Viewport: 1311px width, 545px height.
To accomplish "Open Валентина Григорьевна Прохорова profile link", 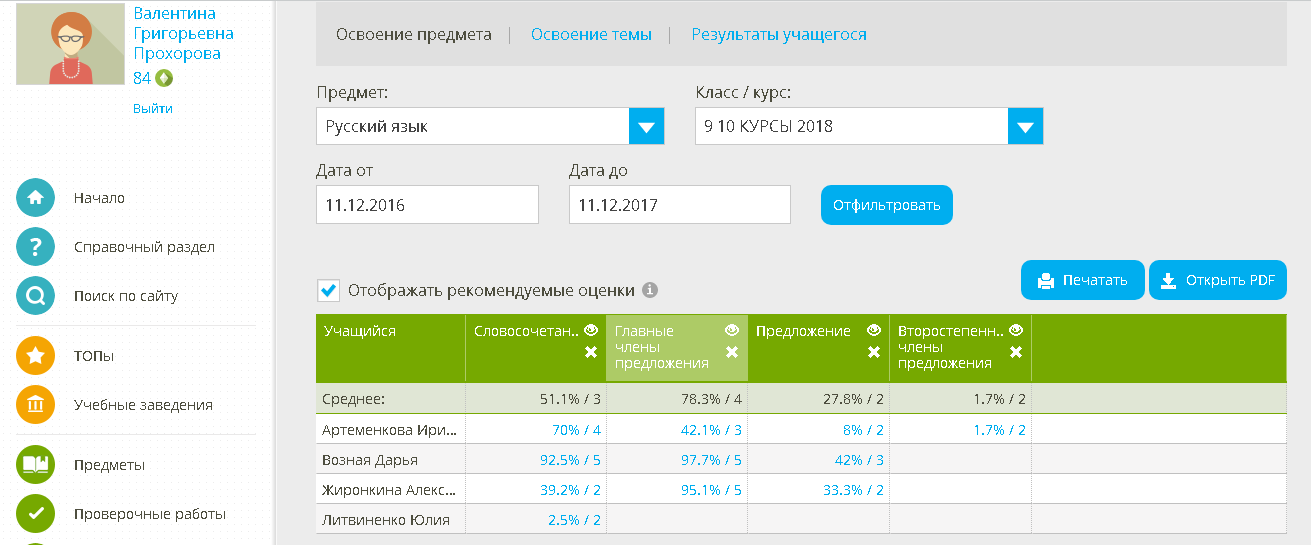I will coord(184,34).
